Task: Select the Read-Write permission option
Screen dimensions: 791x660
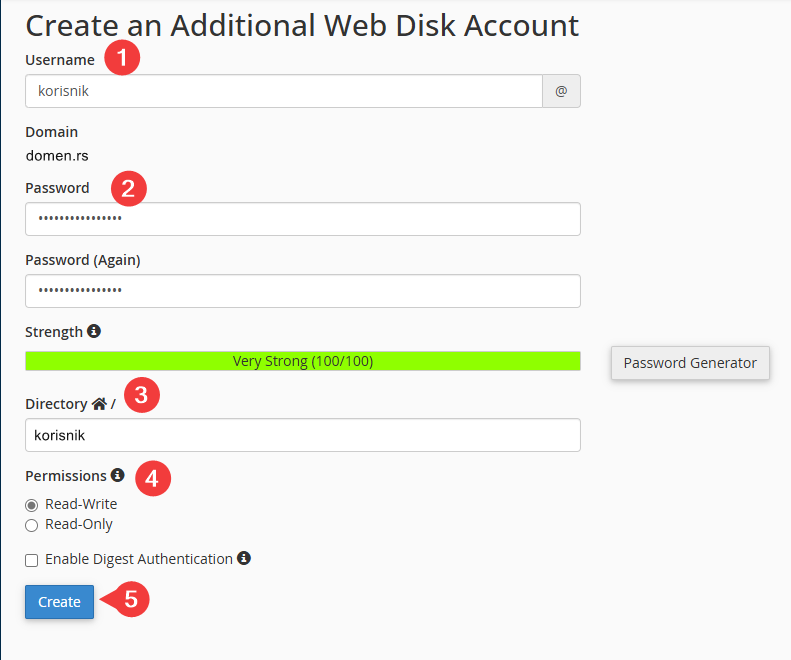Action: (x=32, y=505)
